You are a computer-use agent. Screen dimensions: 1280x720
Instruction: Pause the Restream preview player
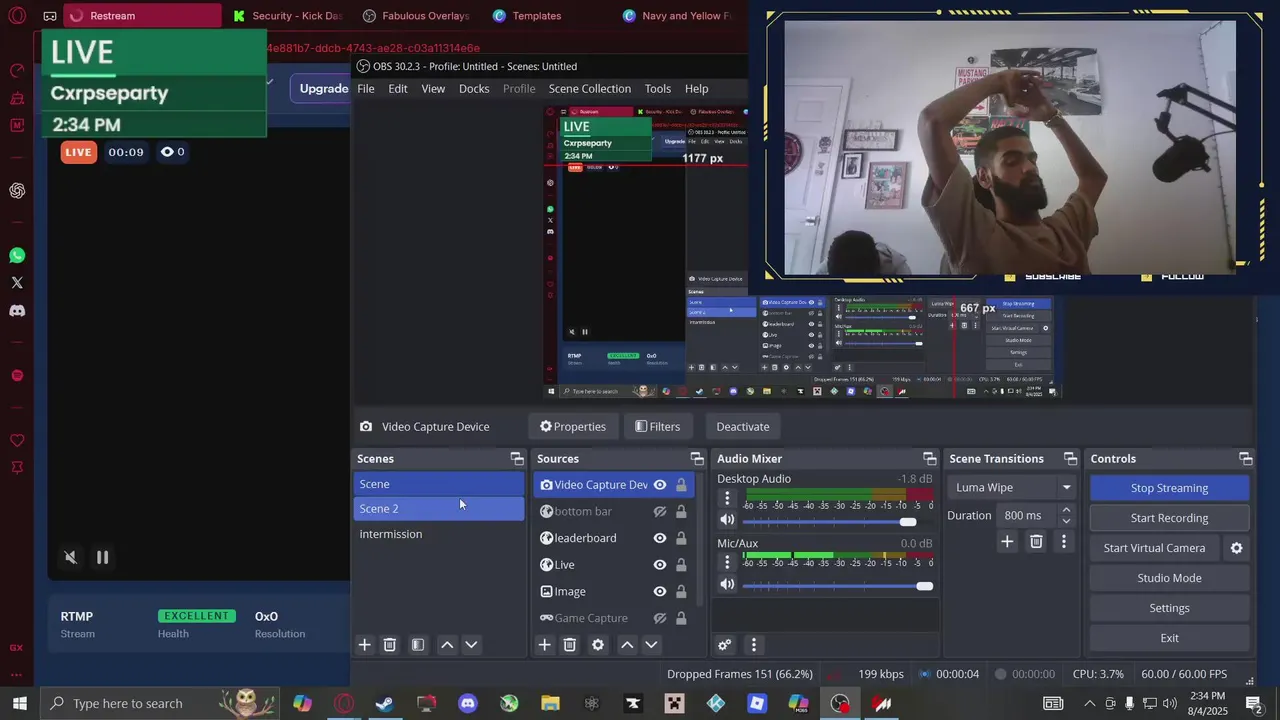click(102, 558)
